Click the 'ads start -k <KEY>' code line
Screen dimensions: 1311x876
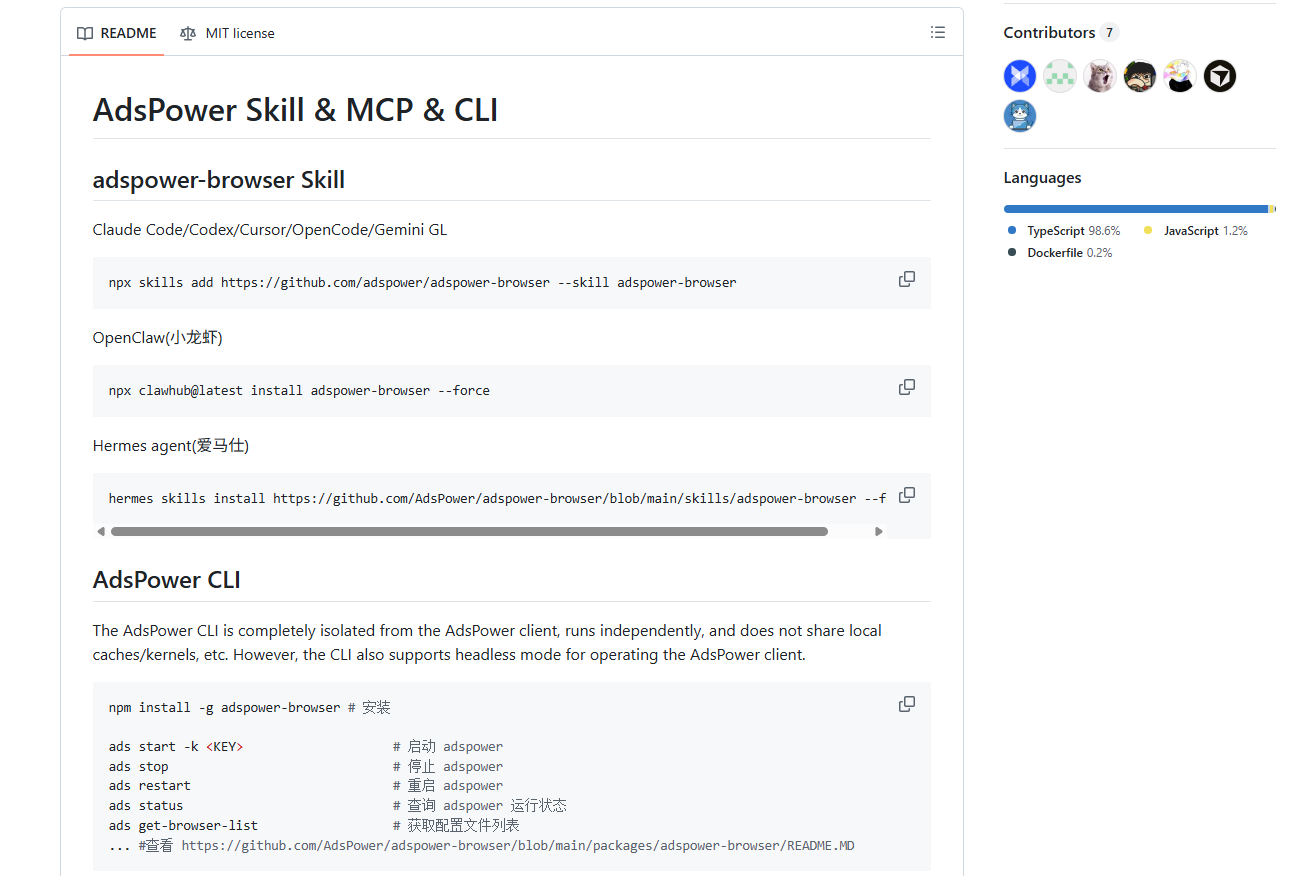coord(176,747)
